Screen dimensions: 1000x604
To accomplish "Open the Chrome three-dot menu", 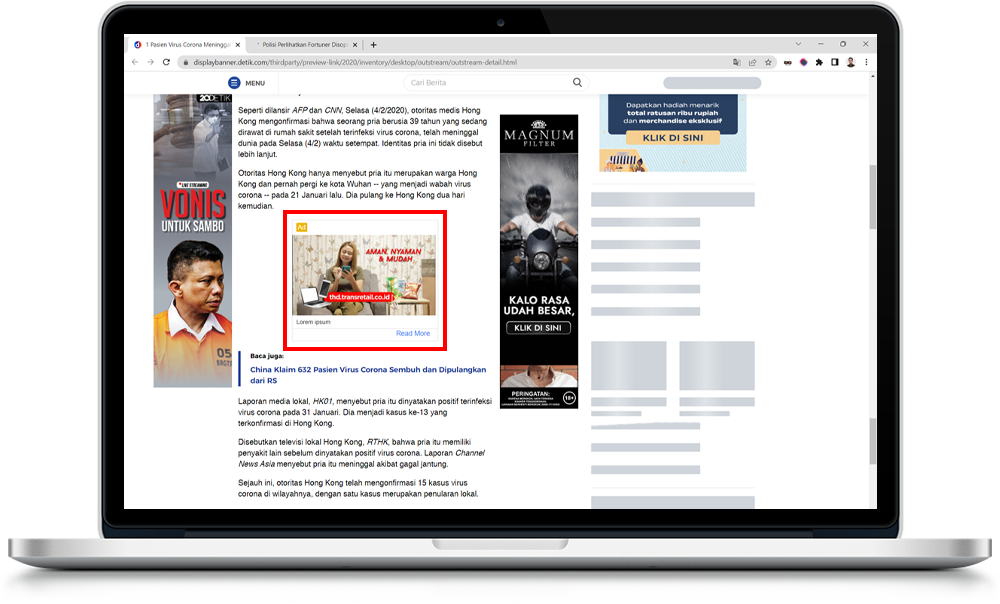I will pos(866,62).
